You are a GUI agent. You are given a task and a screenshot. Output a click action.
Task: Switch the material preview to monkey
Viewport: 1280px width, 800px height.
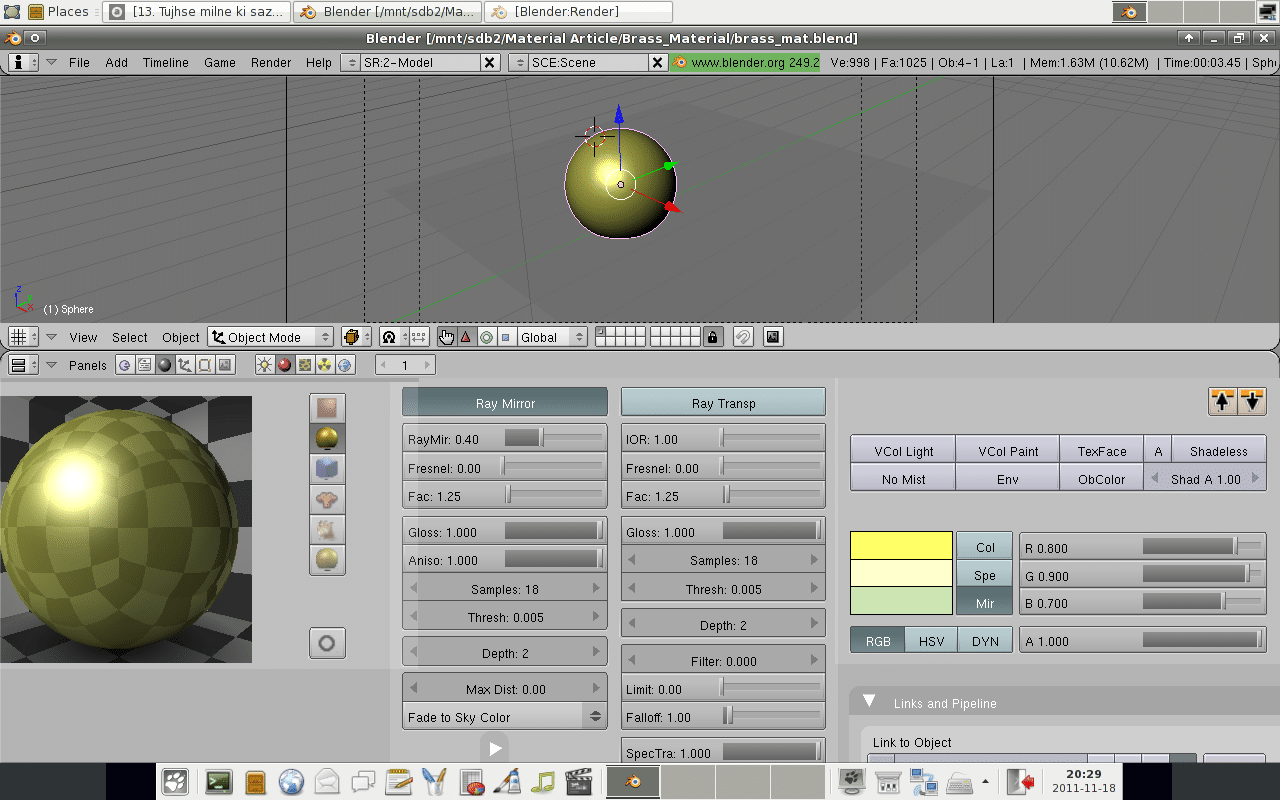pos(327,499)
